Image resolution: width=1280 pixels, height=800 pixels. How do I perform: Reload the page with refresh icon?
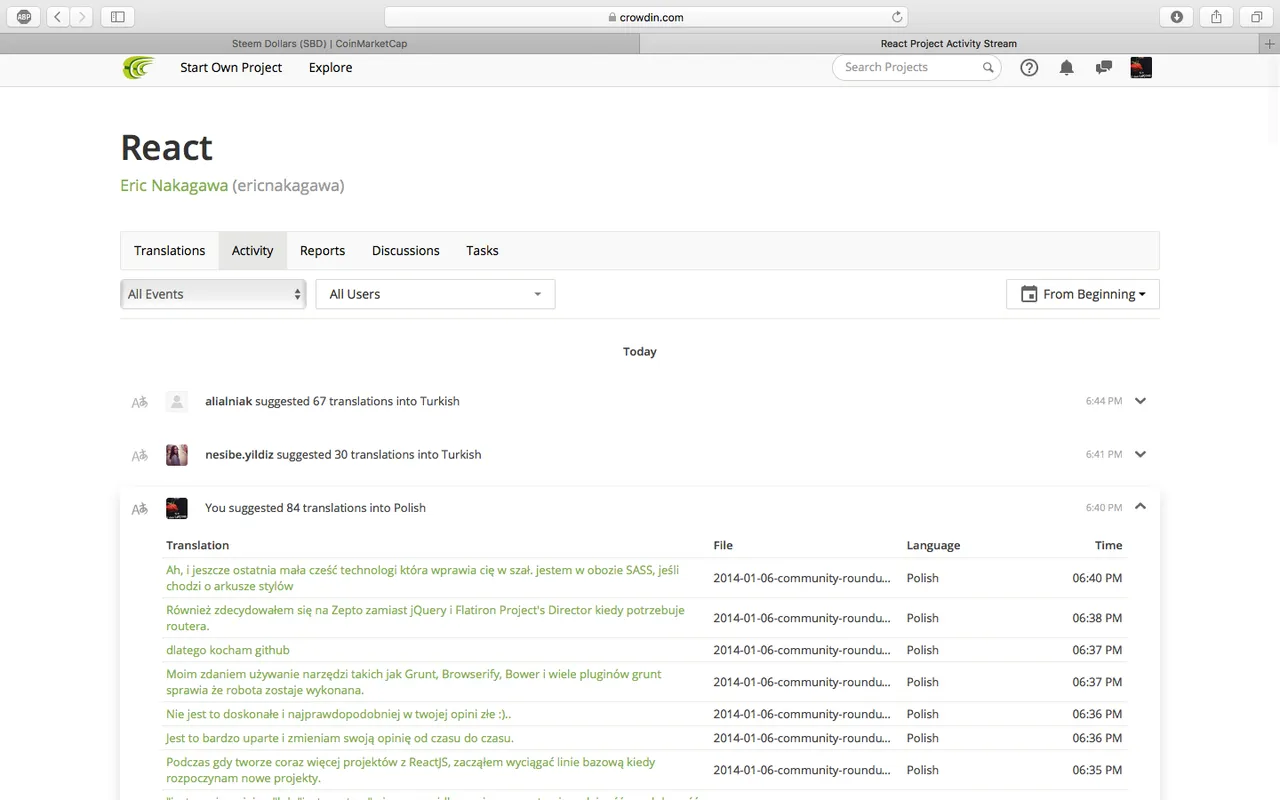(897, 16)
